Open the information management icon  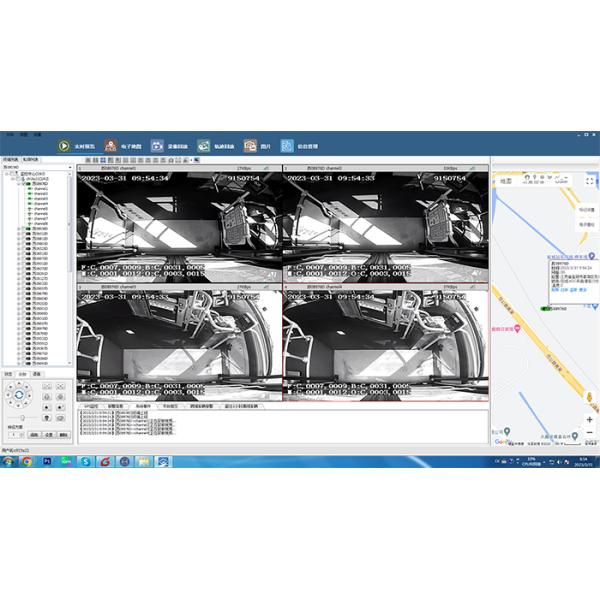point(287,145)
